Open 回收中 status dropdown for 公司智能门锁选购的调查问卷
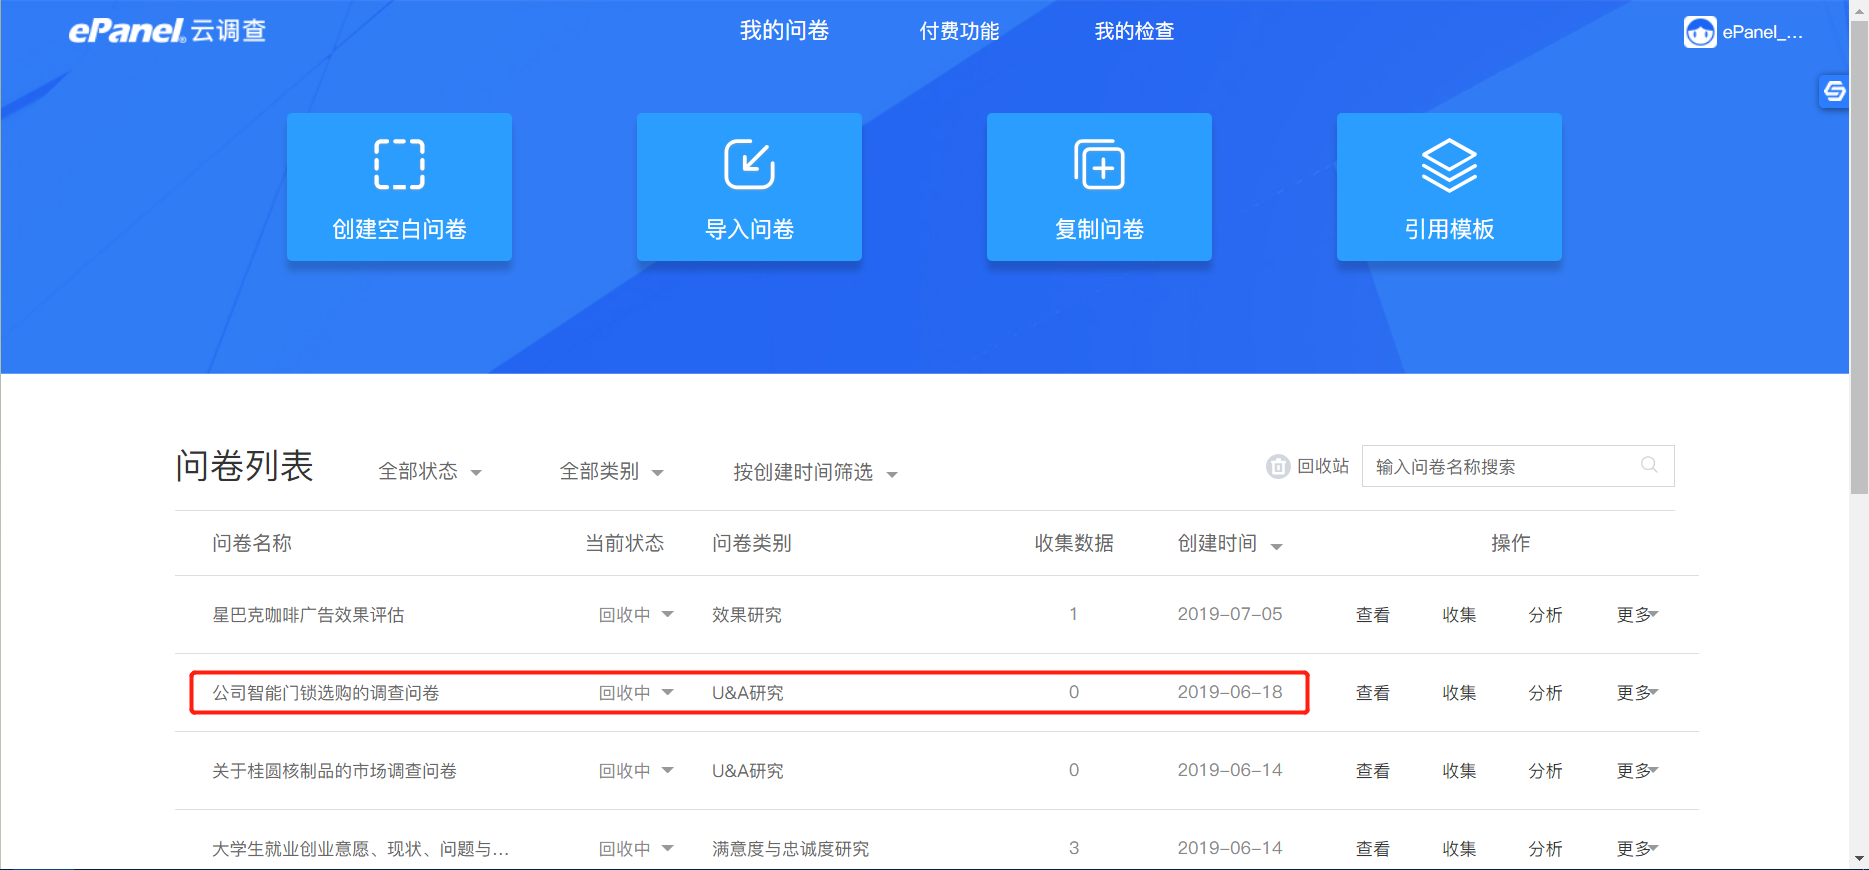 pyautogui.click(x=636, y=693)
